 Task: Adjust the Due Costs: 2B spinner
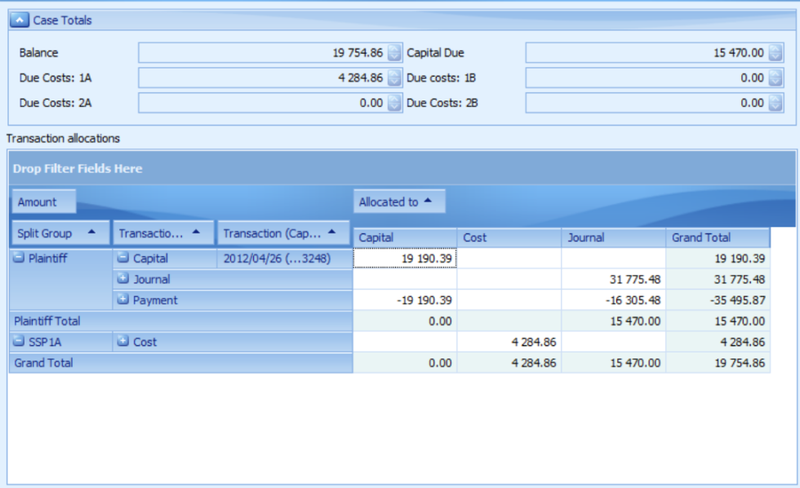(776, 103)
